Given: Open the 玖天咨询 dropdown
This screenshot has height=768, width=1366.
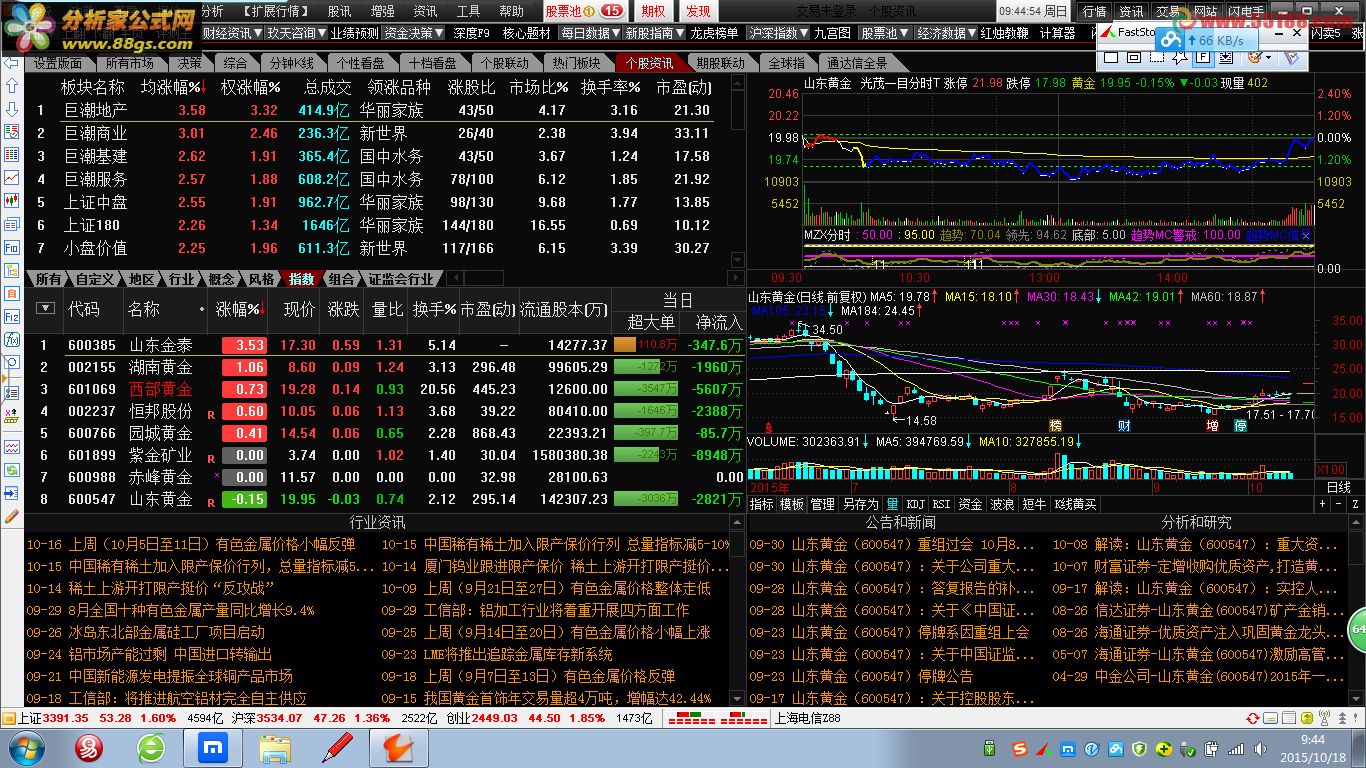Looking at the screenshot, I should coord(295,33).
